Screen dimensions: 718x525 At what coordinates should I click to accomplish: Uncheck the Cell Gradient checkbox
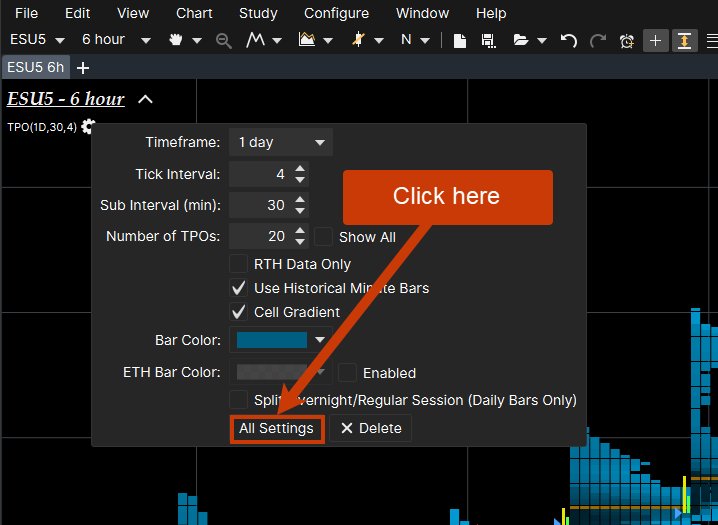point(238,312)
